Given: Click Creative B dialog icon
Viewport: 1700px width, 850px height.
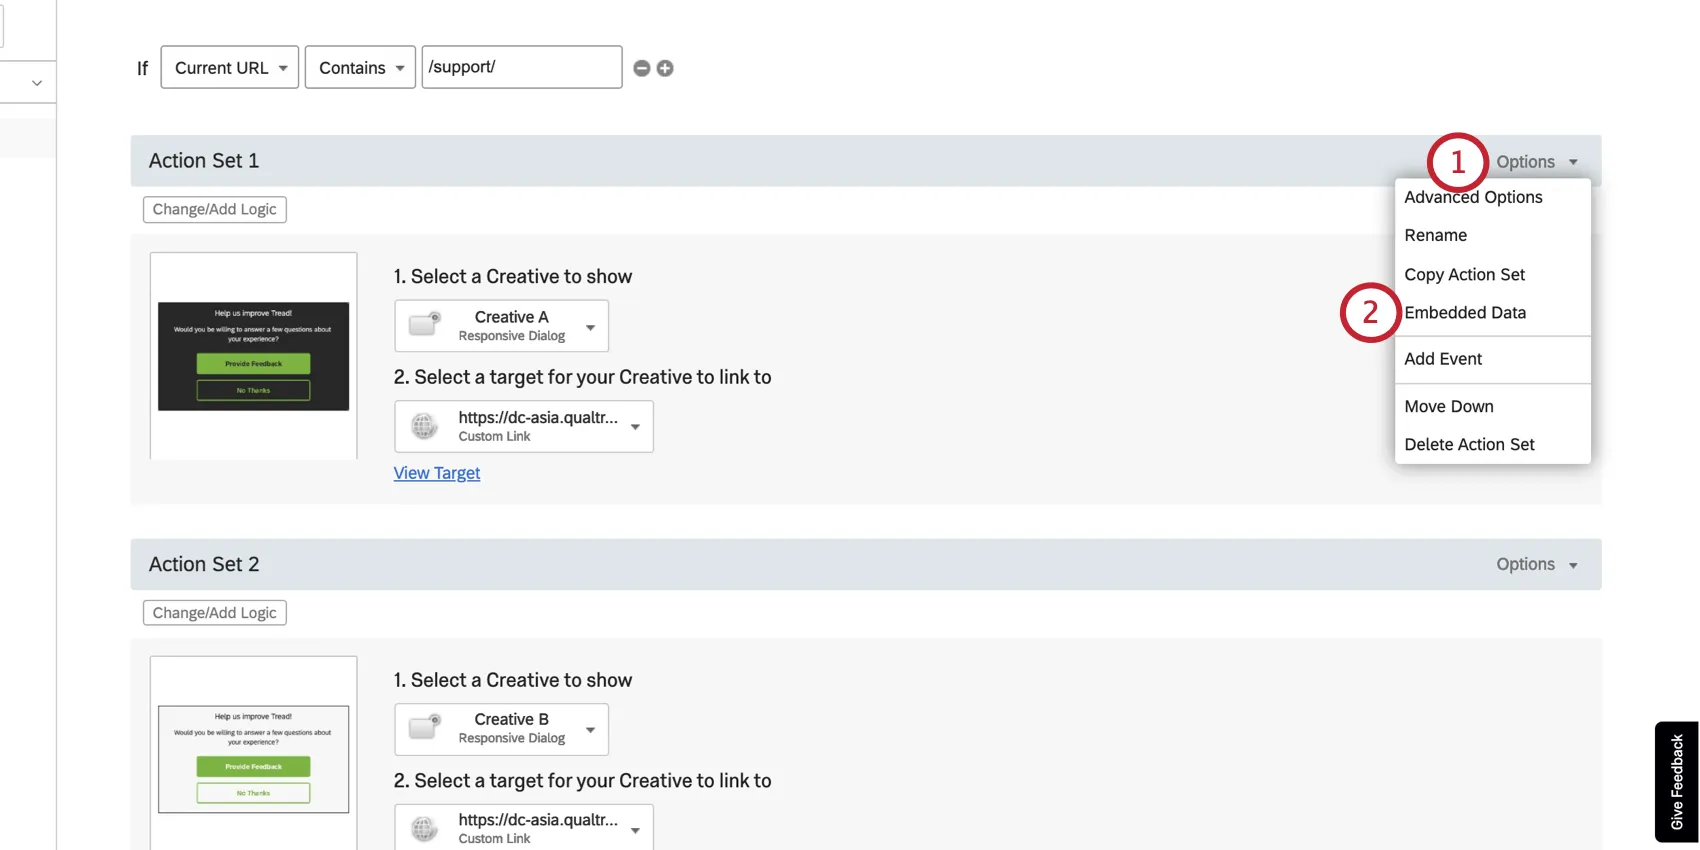Looking at the screenshot, I should tap(425, 728).
